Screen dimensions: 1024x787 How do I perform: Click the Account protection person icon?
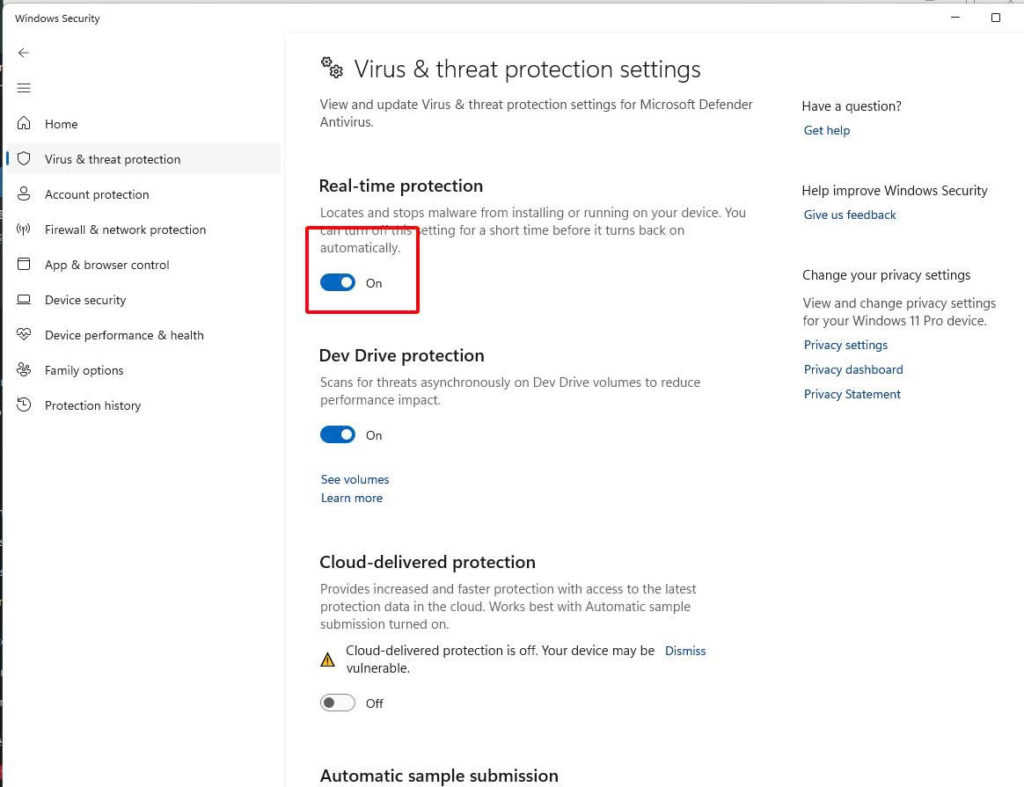point(24,194)
